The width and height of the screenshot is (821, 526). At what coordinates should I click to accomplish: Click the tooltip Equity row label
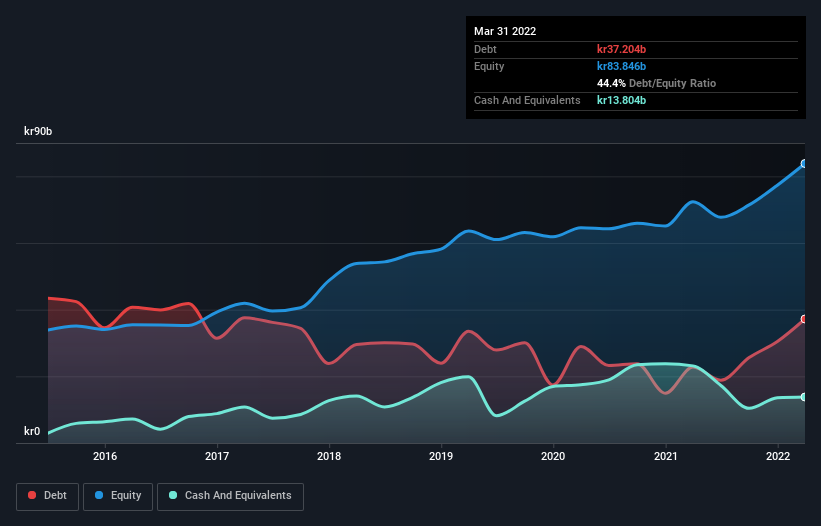(x=489, y=66)
